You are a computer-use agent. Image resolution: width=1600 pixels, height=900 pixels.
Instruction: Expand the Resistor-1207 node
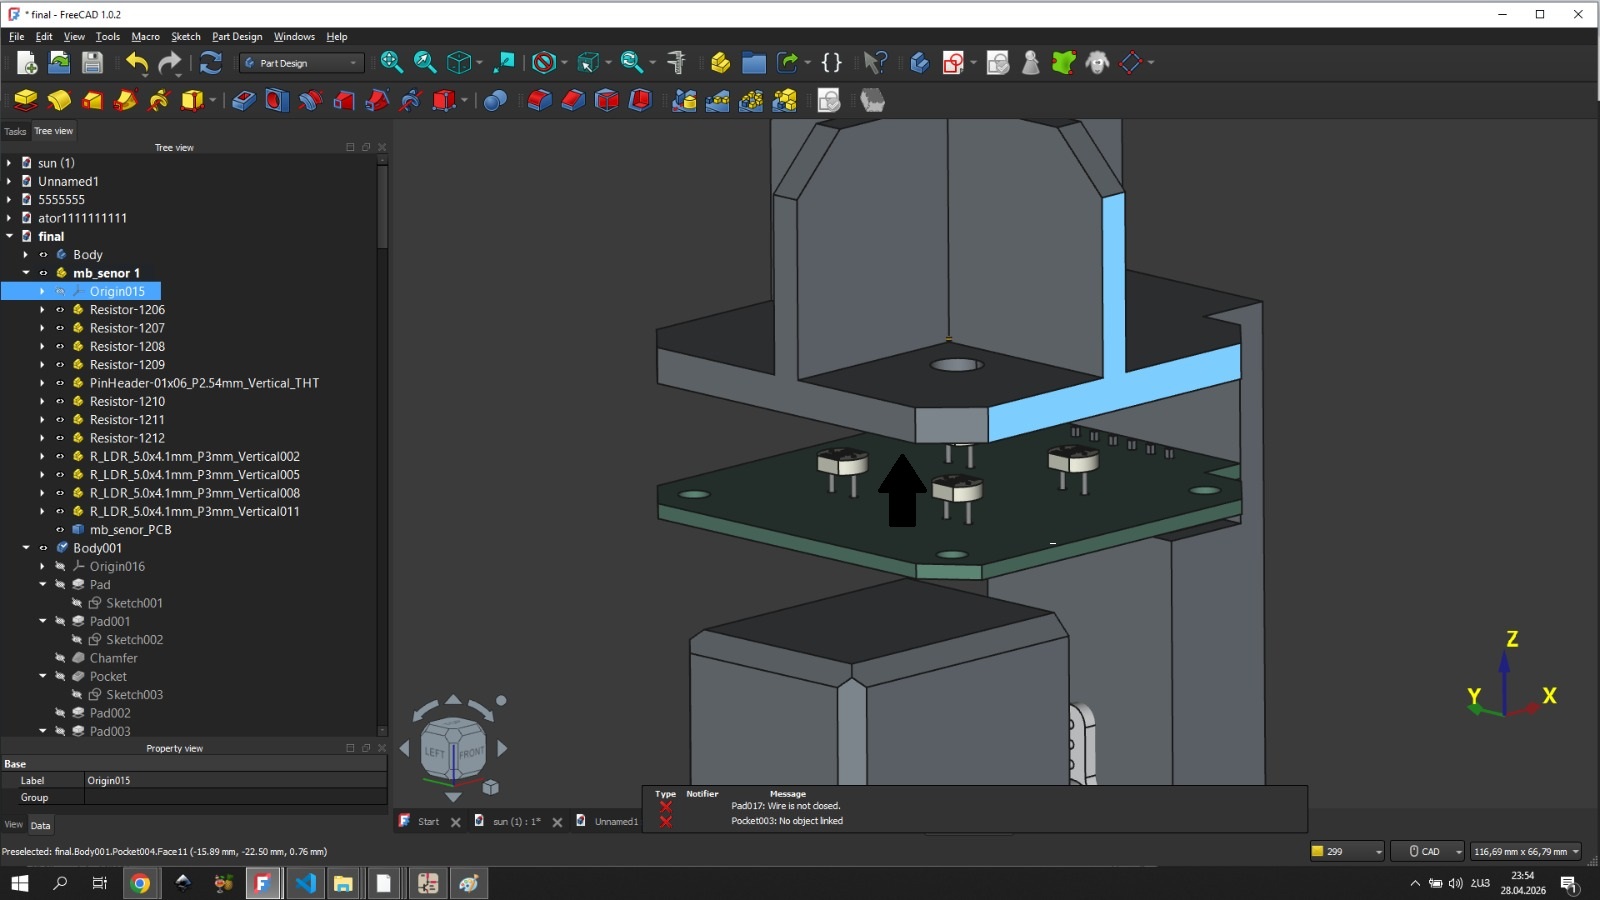click(x=42, y=328)
